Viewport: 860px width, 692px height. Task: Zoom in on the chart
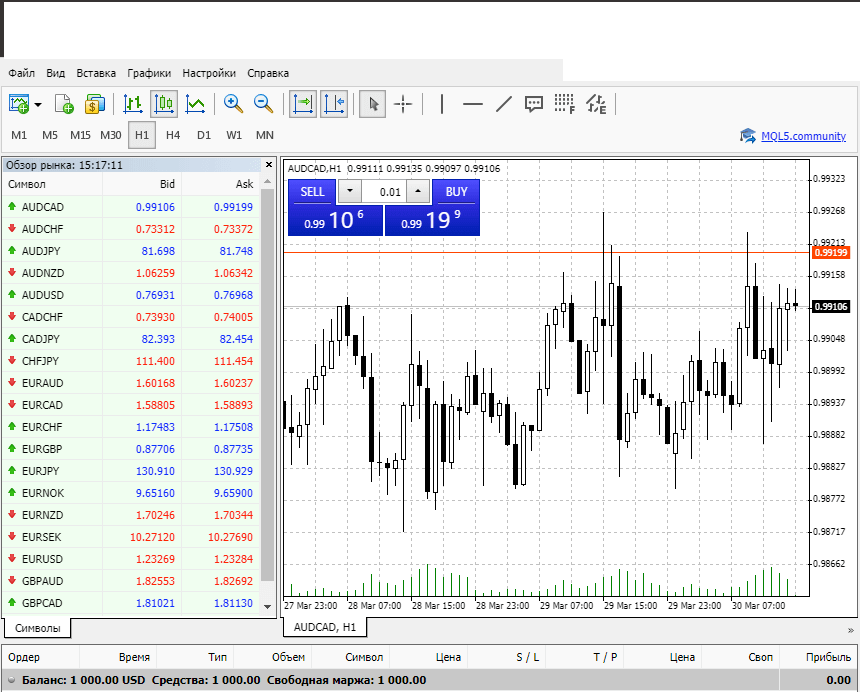(233, 103)
